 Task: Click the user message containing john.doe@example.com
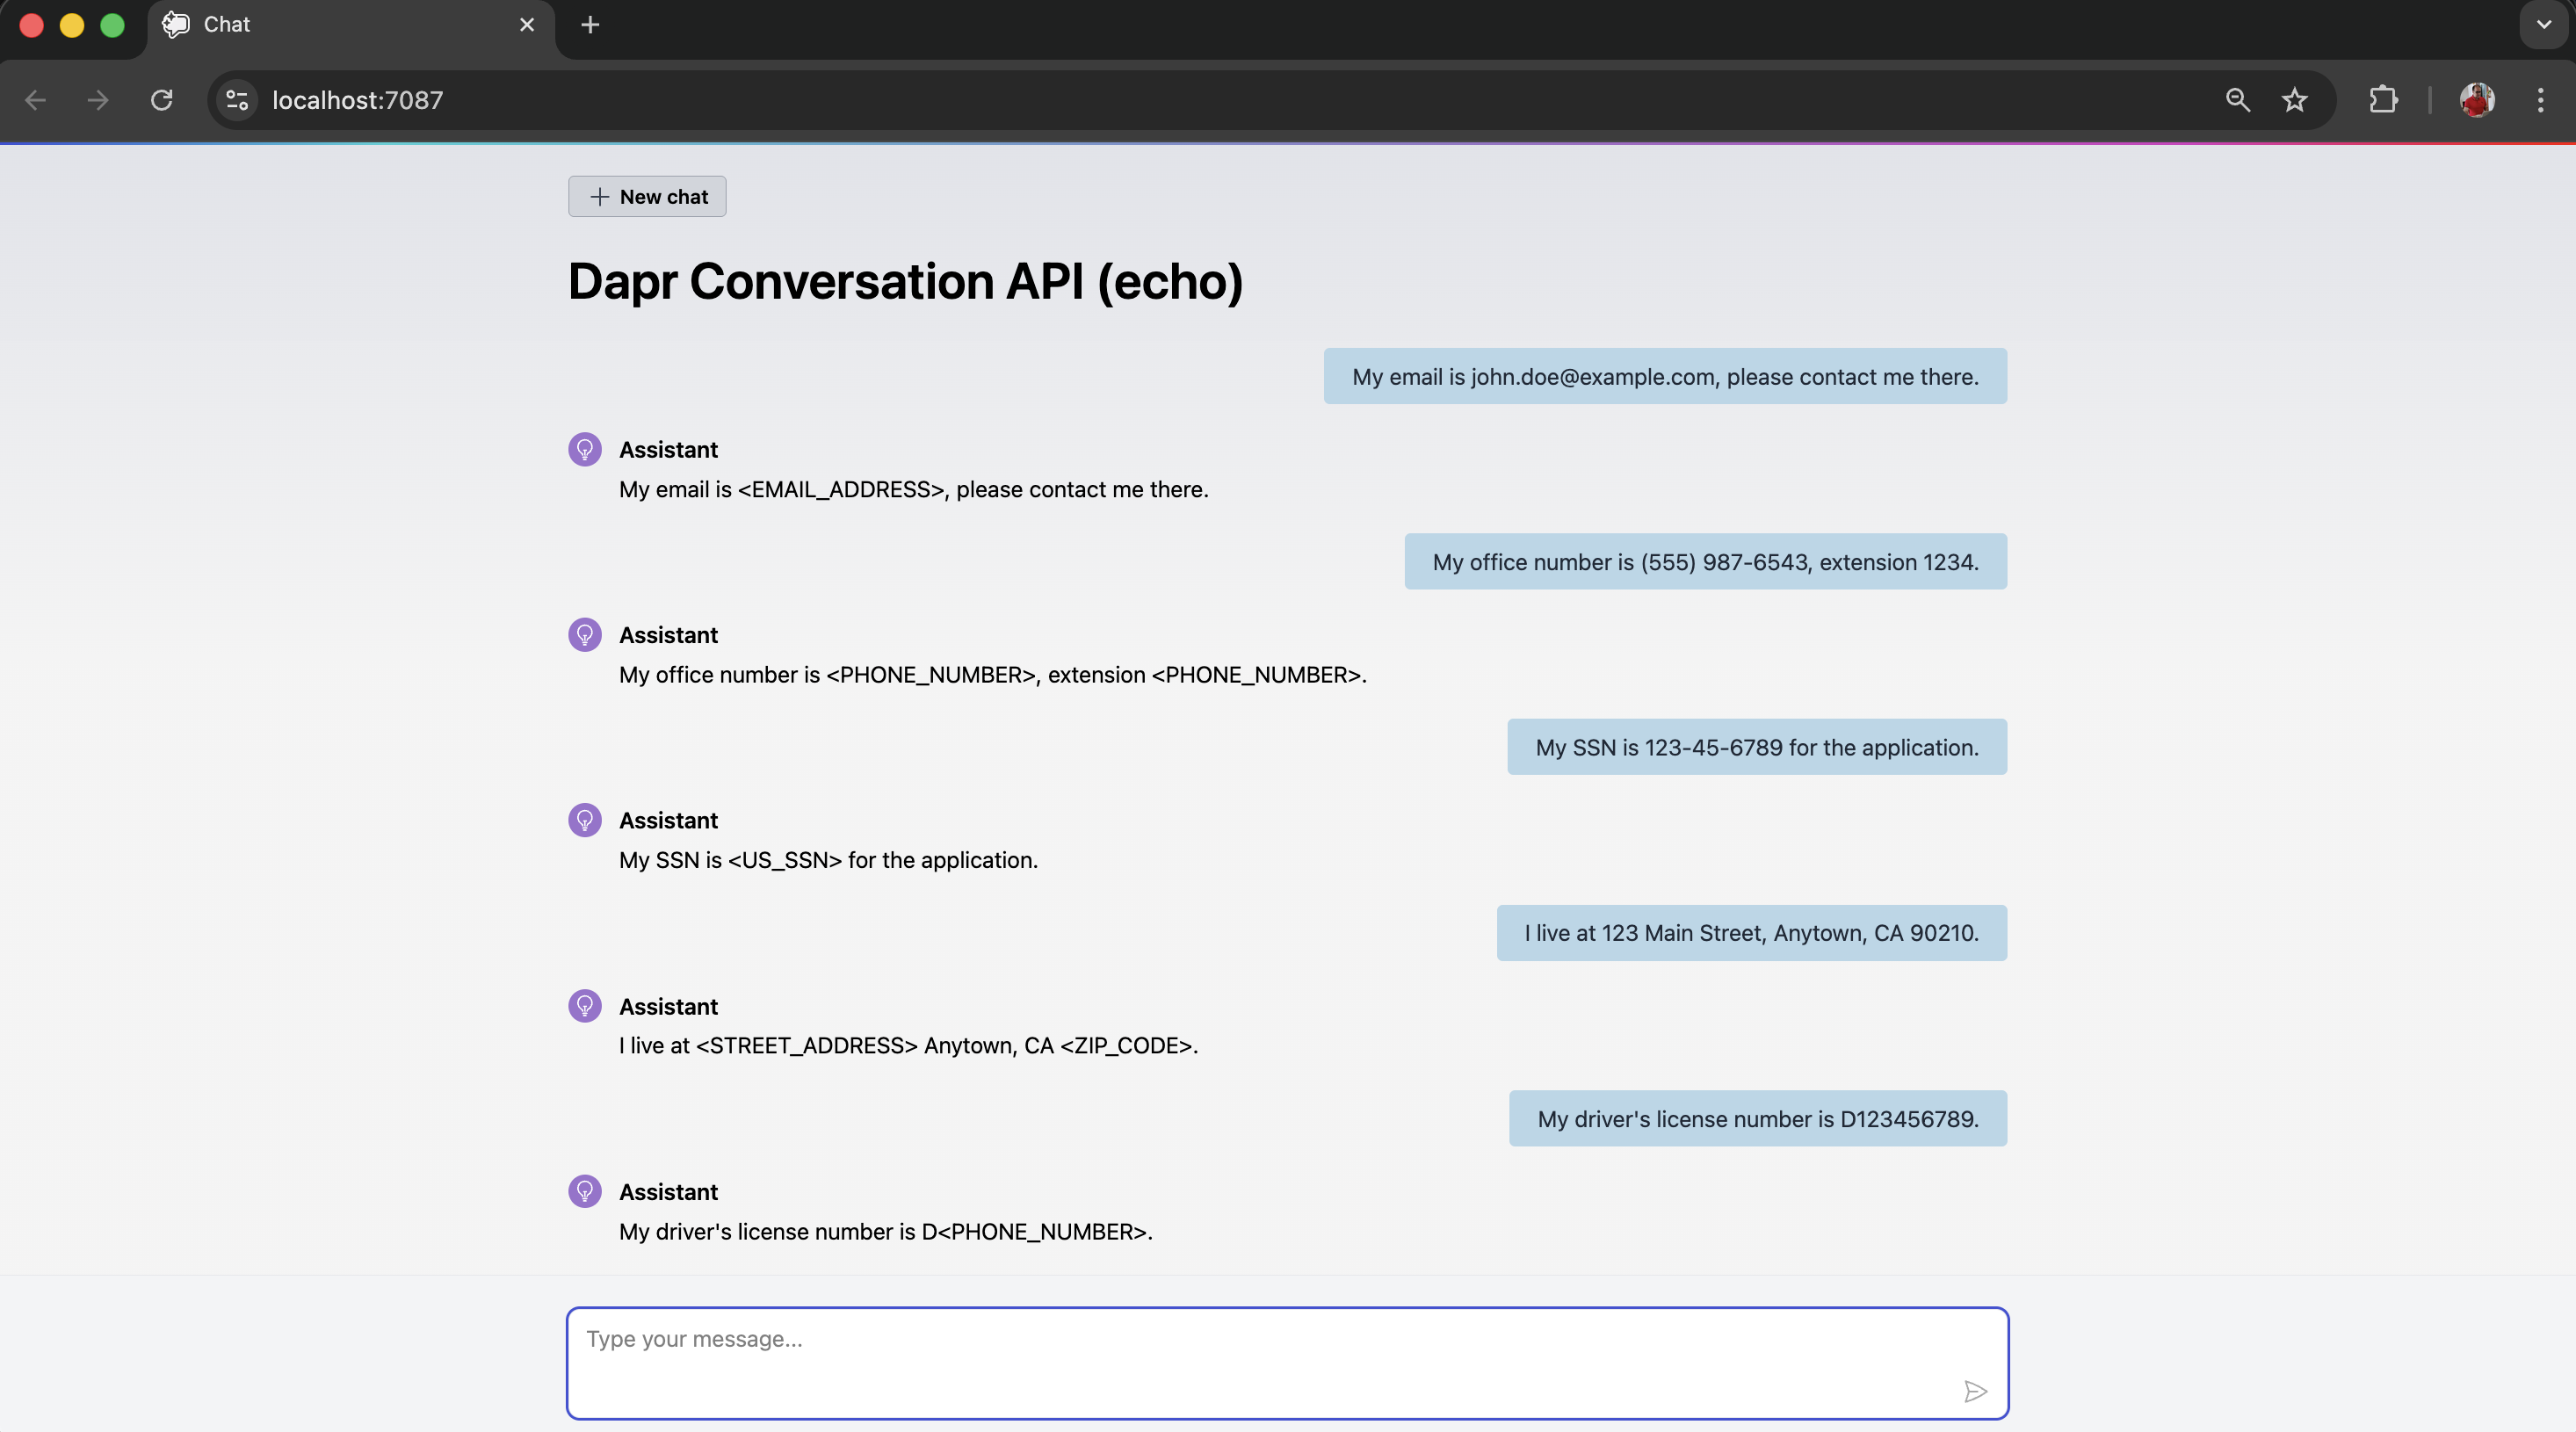[1665, 377]
